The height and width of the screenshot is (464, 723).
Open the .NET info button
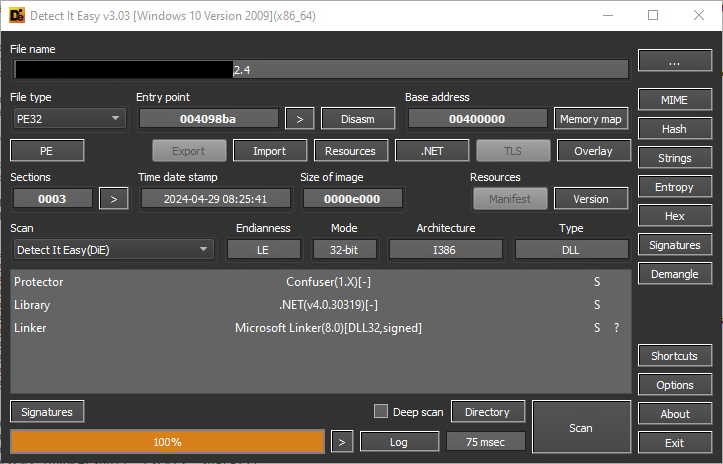click(432, 151)
